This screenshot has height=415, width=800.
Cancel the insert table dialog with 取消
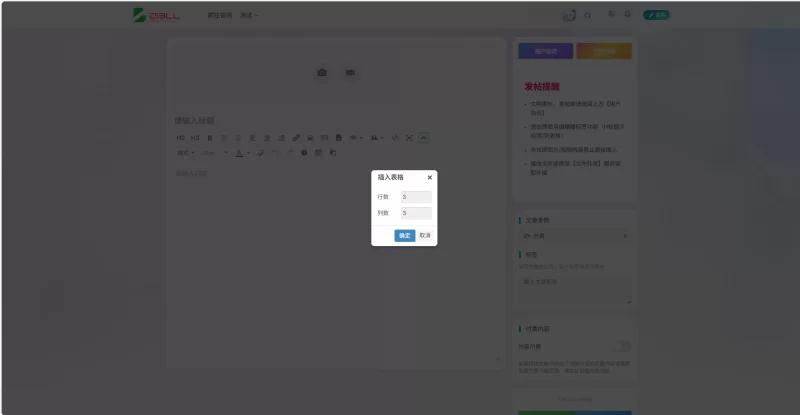pyautogui.click(x=426, y=235)
